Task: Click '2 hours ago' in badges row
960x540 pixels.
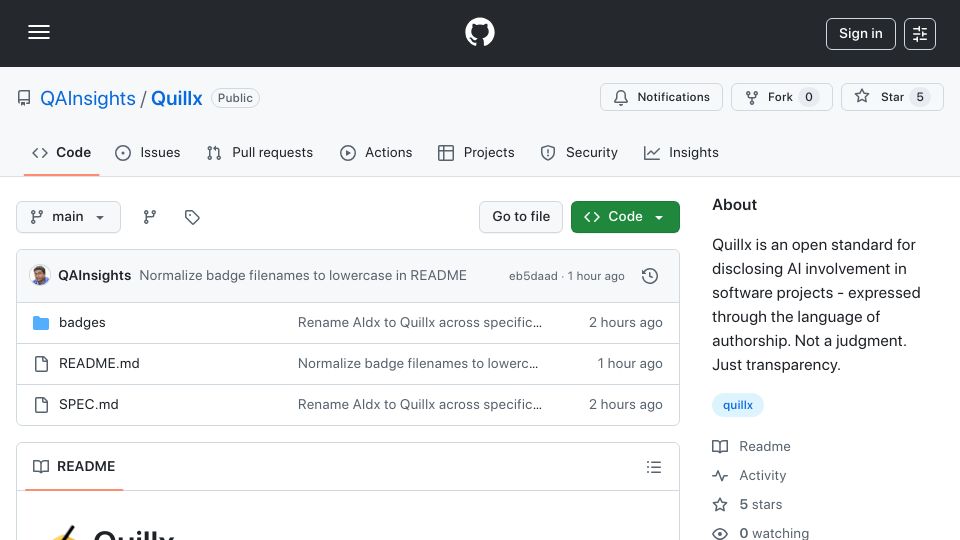Action: click(625, 323)
